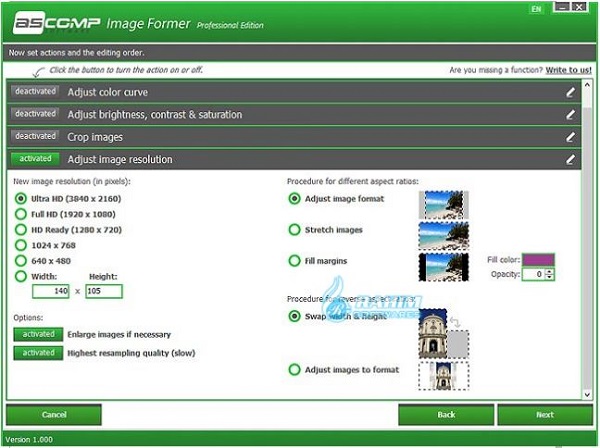Screen dimensions: 600x448
Task: Click the pencil icon for Adjust brightness, contrast & saturation
Action: pos(570,114)
